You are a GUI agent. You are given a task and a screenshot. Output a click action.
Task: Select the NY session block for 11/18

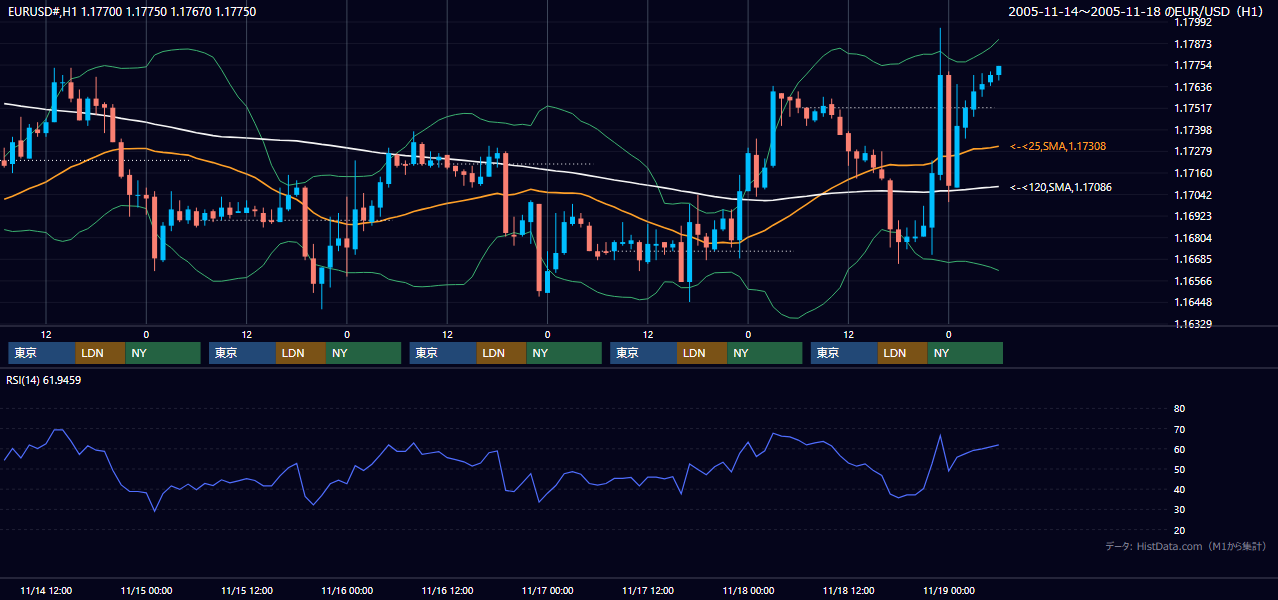pyautogui.click(x=965, y=353)
